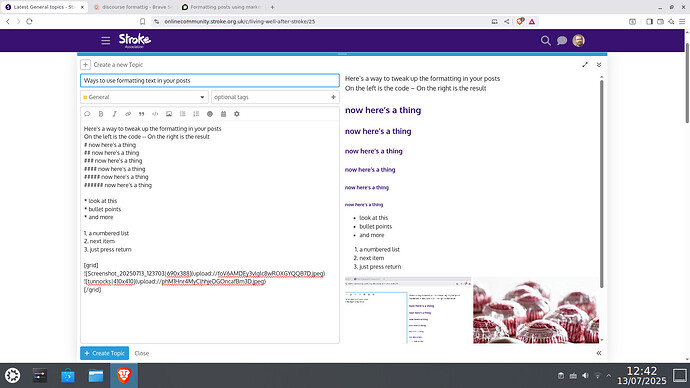
Task: Open the file manager from taskbar
Action: (x=95, y=376)
